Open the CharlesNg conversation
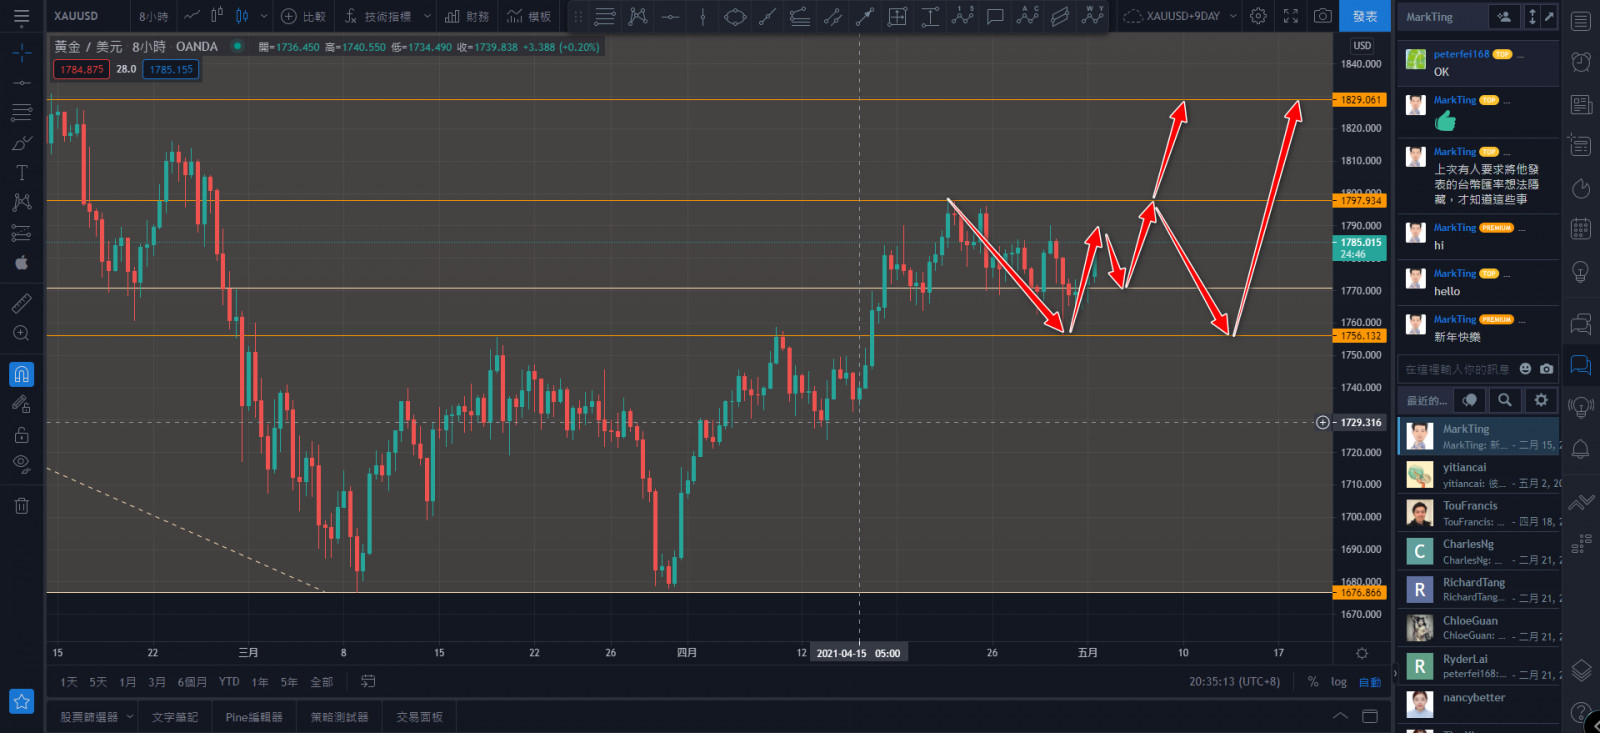The width and height of the screenshot is (1600, 733). point(1479,551)
